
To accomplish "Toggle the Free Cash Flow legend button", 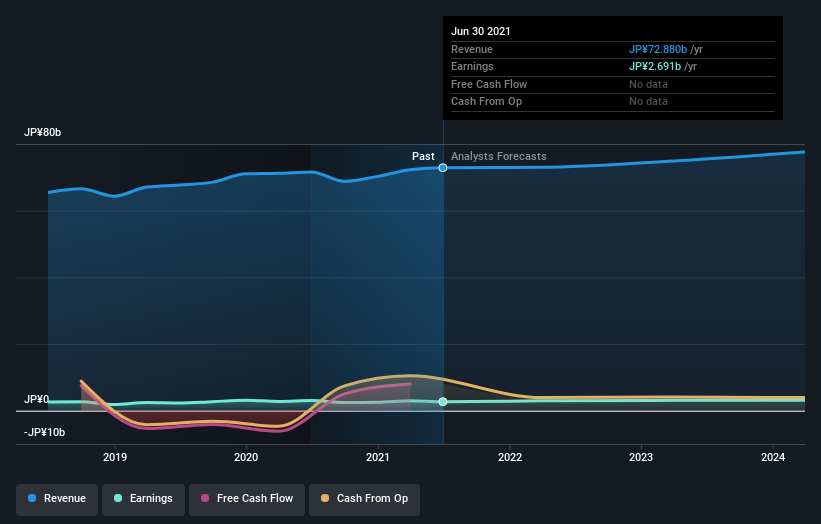I will (247, 499).
